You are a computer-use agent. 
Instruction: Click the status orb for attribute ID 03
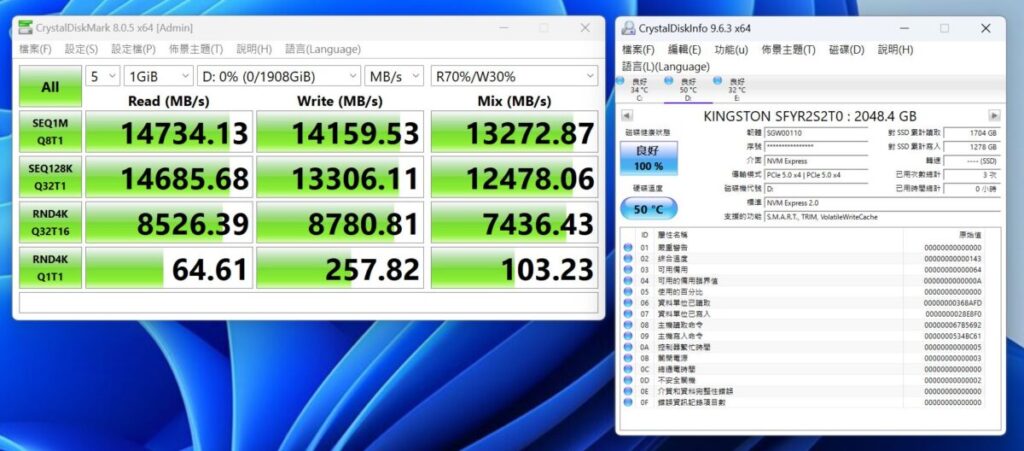[x=628, y=270]
